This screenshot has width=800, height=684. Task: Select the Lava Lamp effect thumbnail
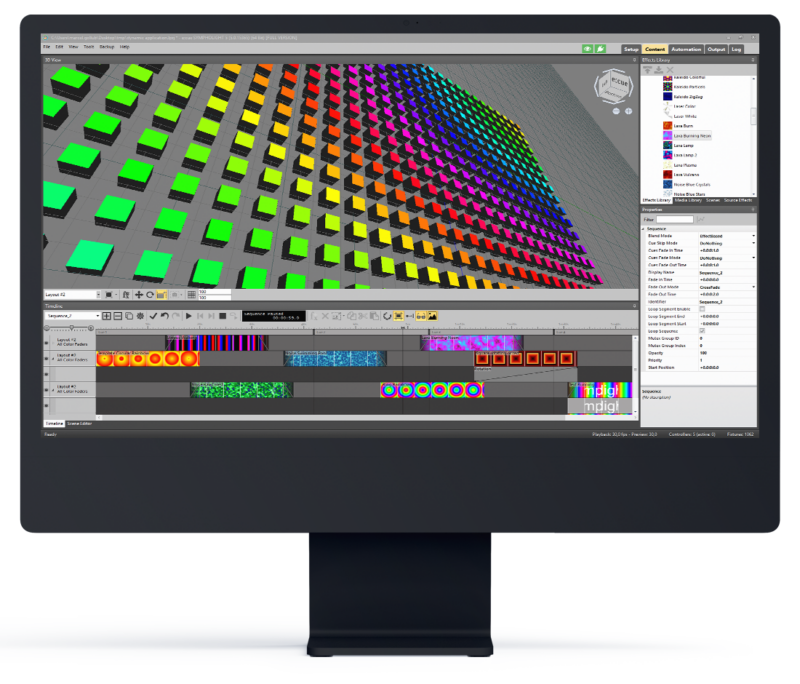[668, 145]
